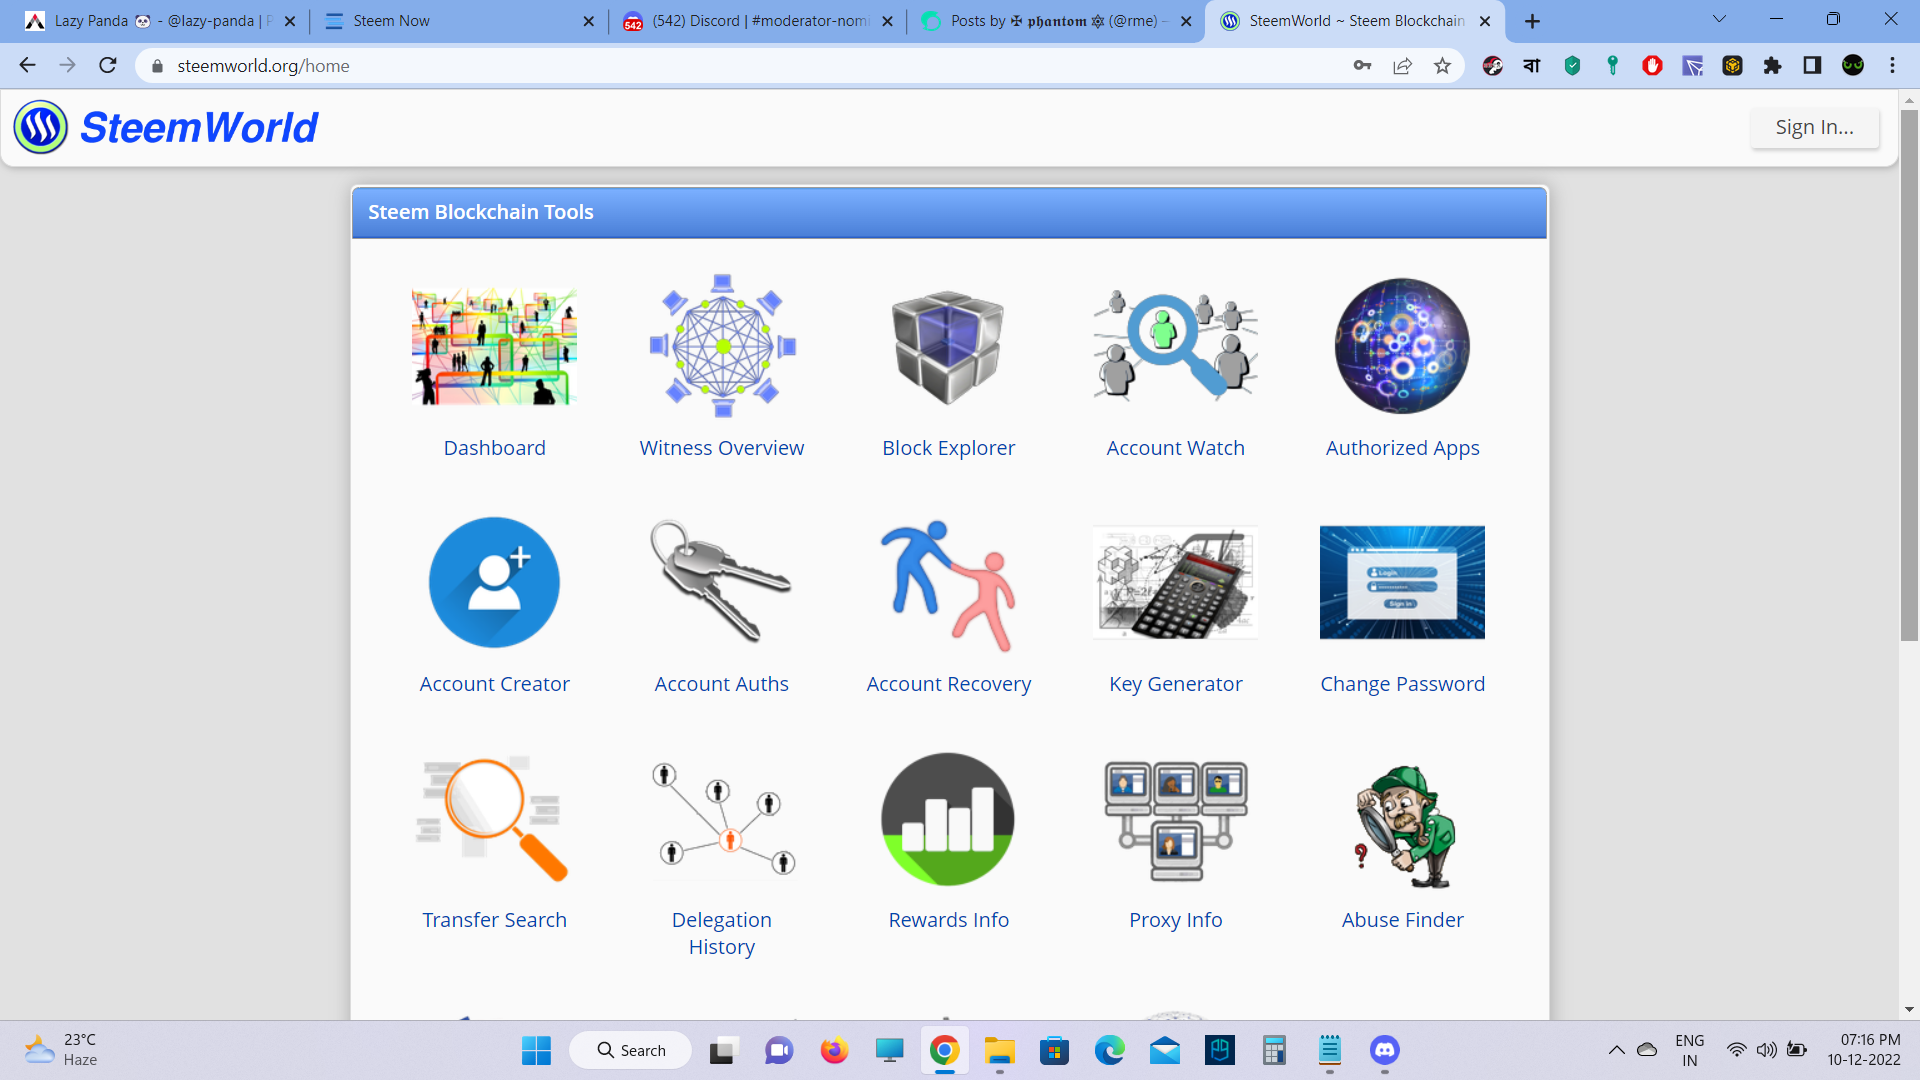Select the Account Creator icon
The height and width of the screenshot is (1080, 1920).
tap(494, 582)
